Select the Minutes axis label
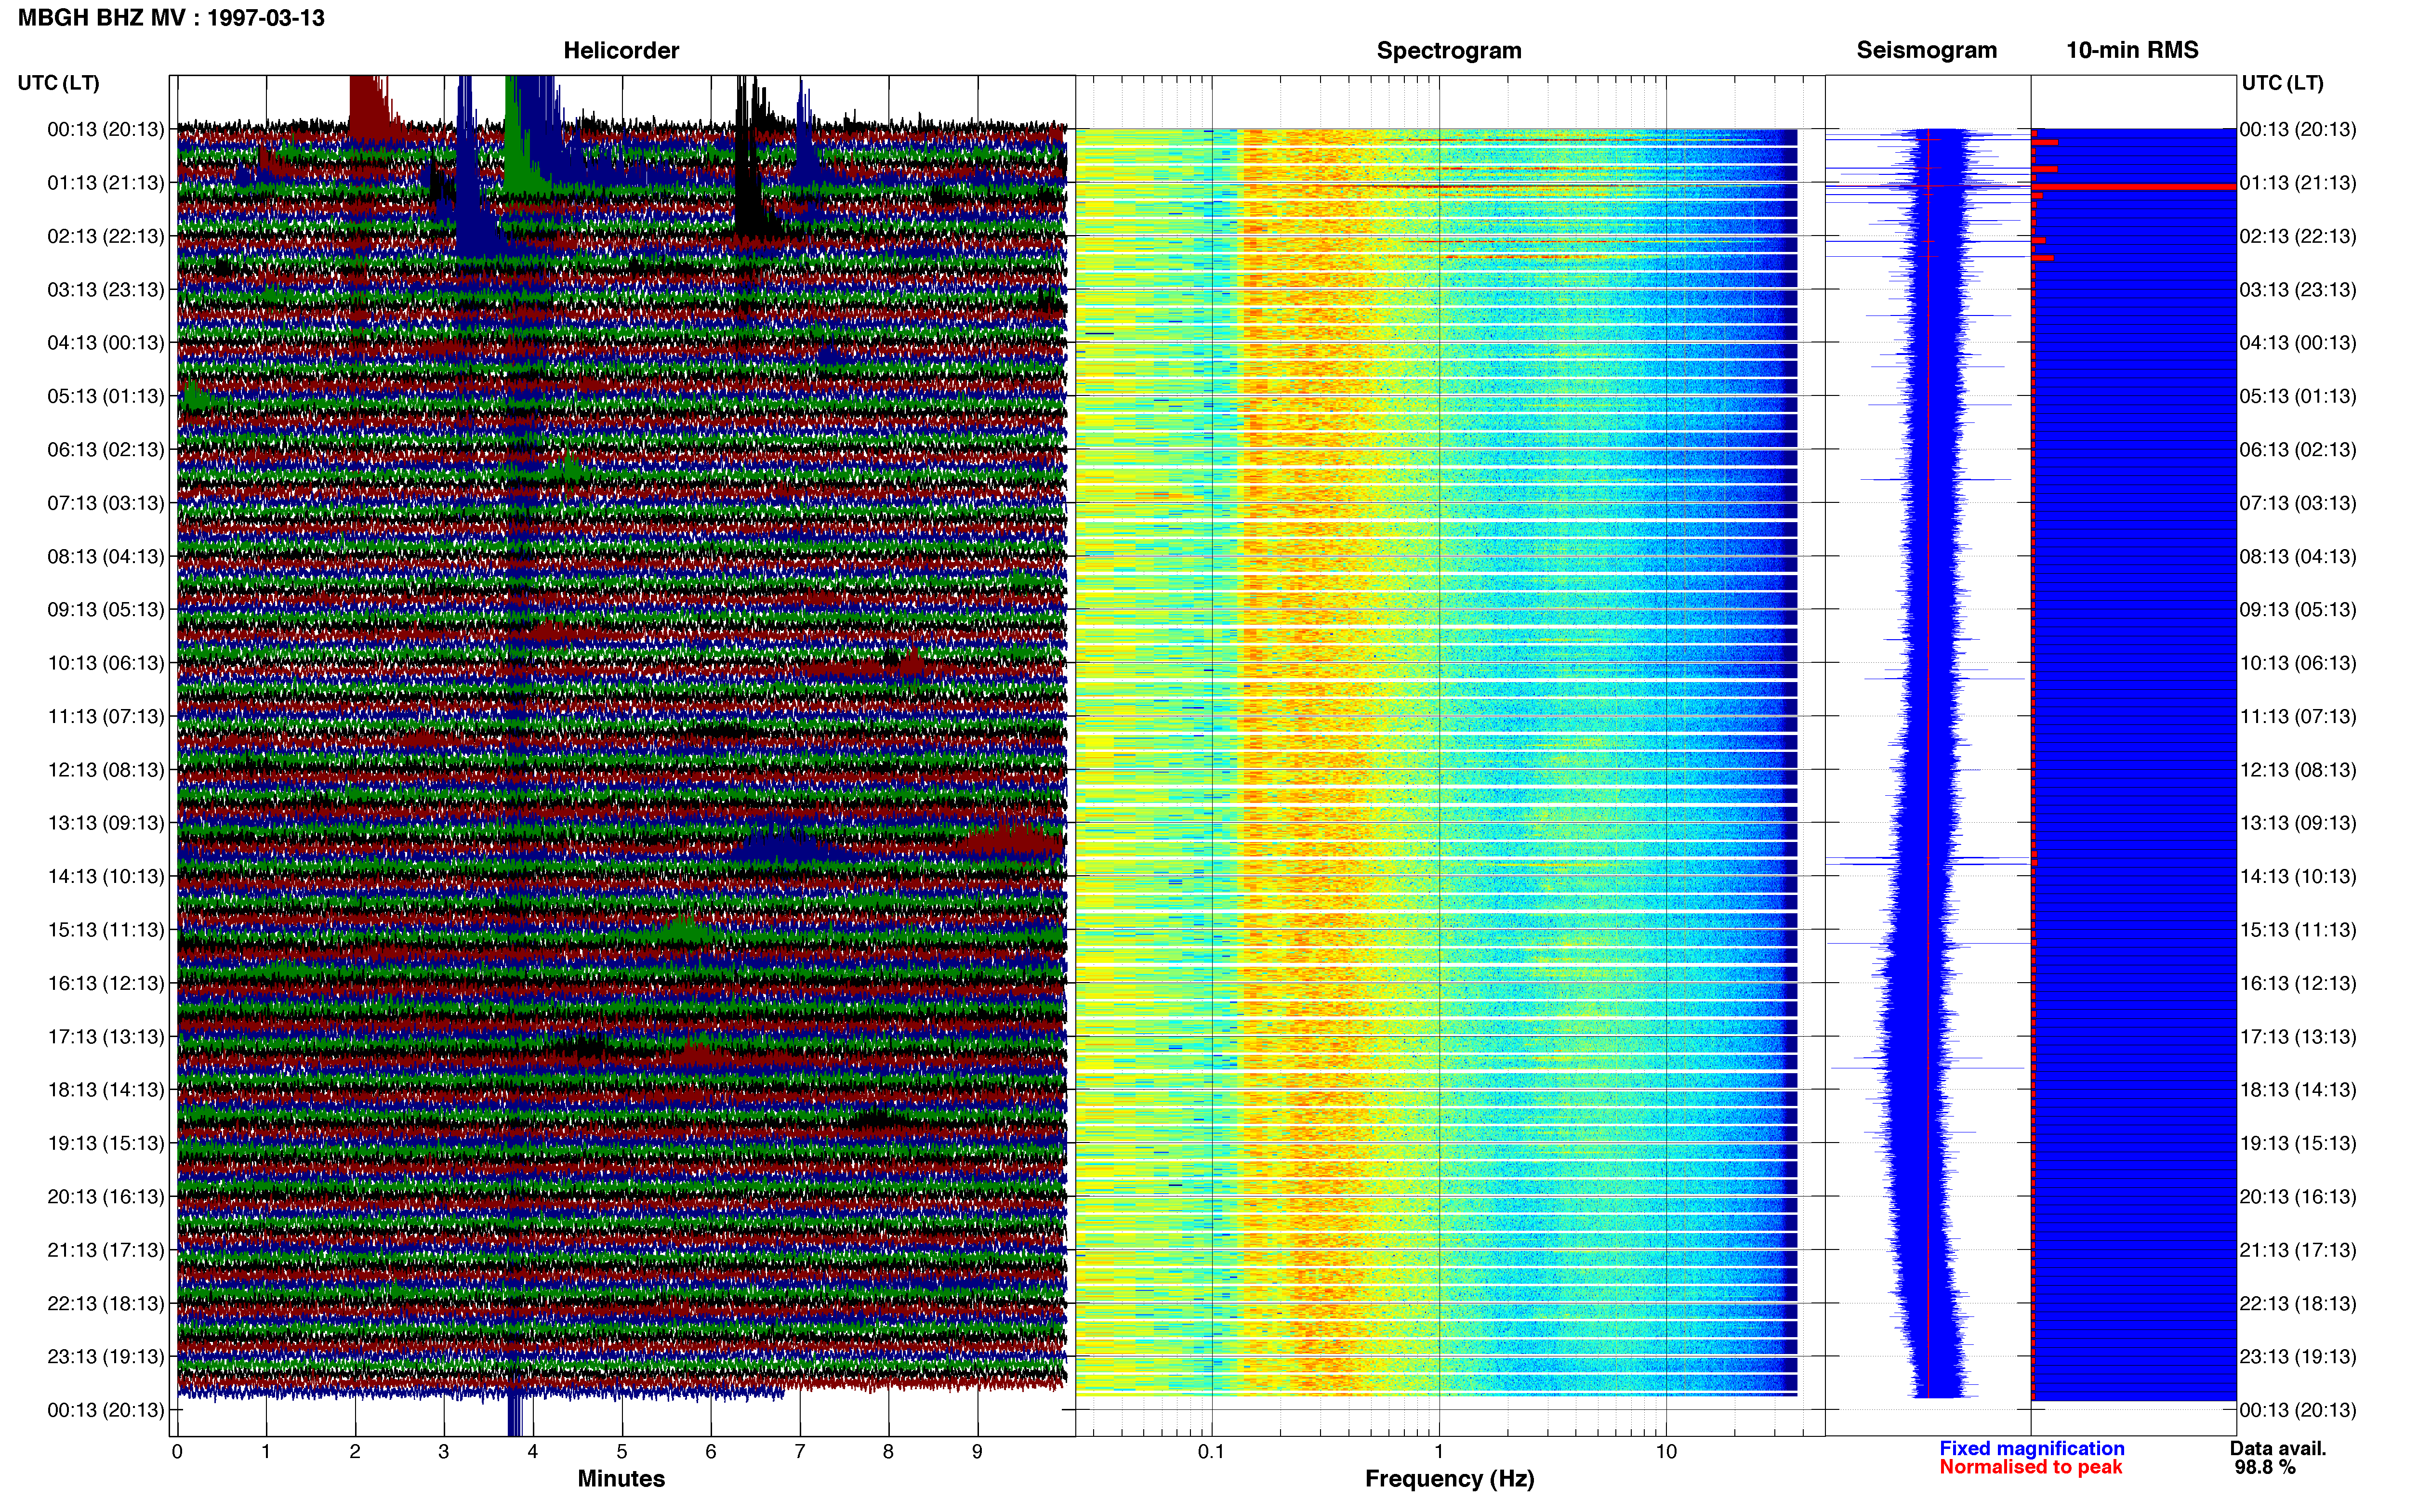 [x=621, y=1478]
